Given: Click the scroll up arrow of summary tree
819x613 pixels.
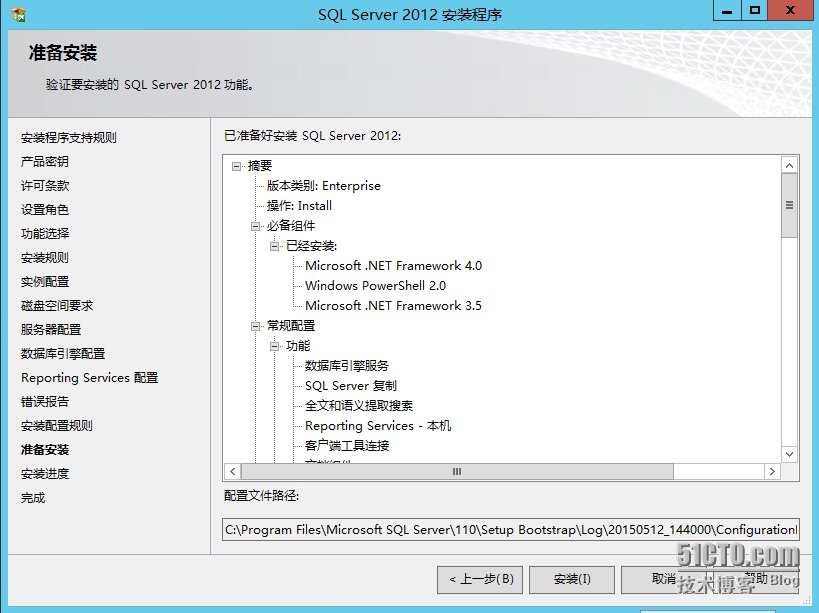Looking at the screenshot, I should (x=789, y=166).
